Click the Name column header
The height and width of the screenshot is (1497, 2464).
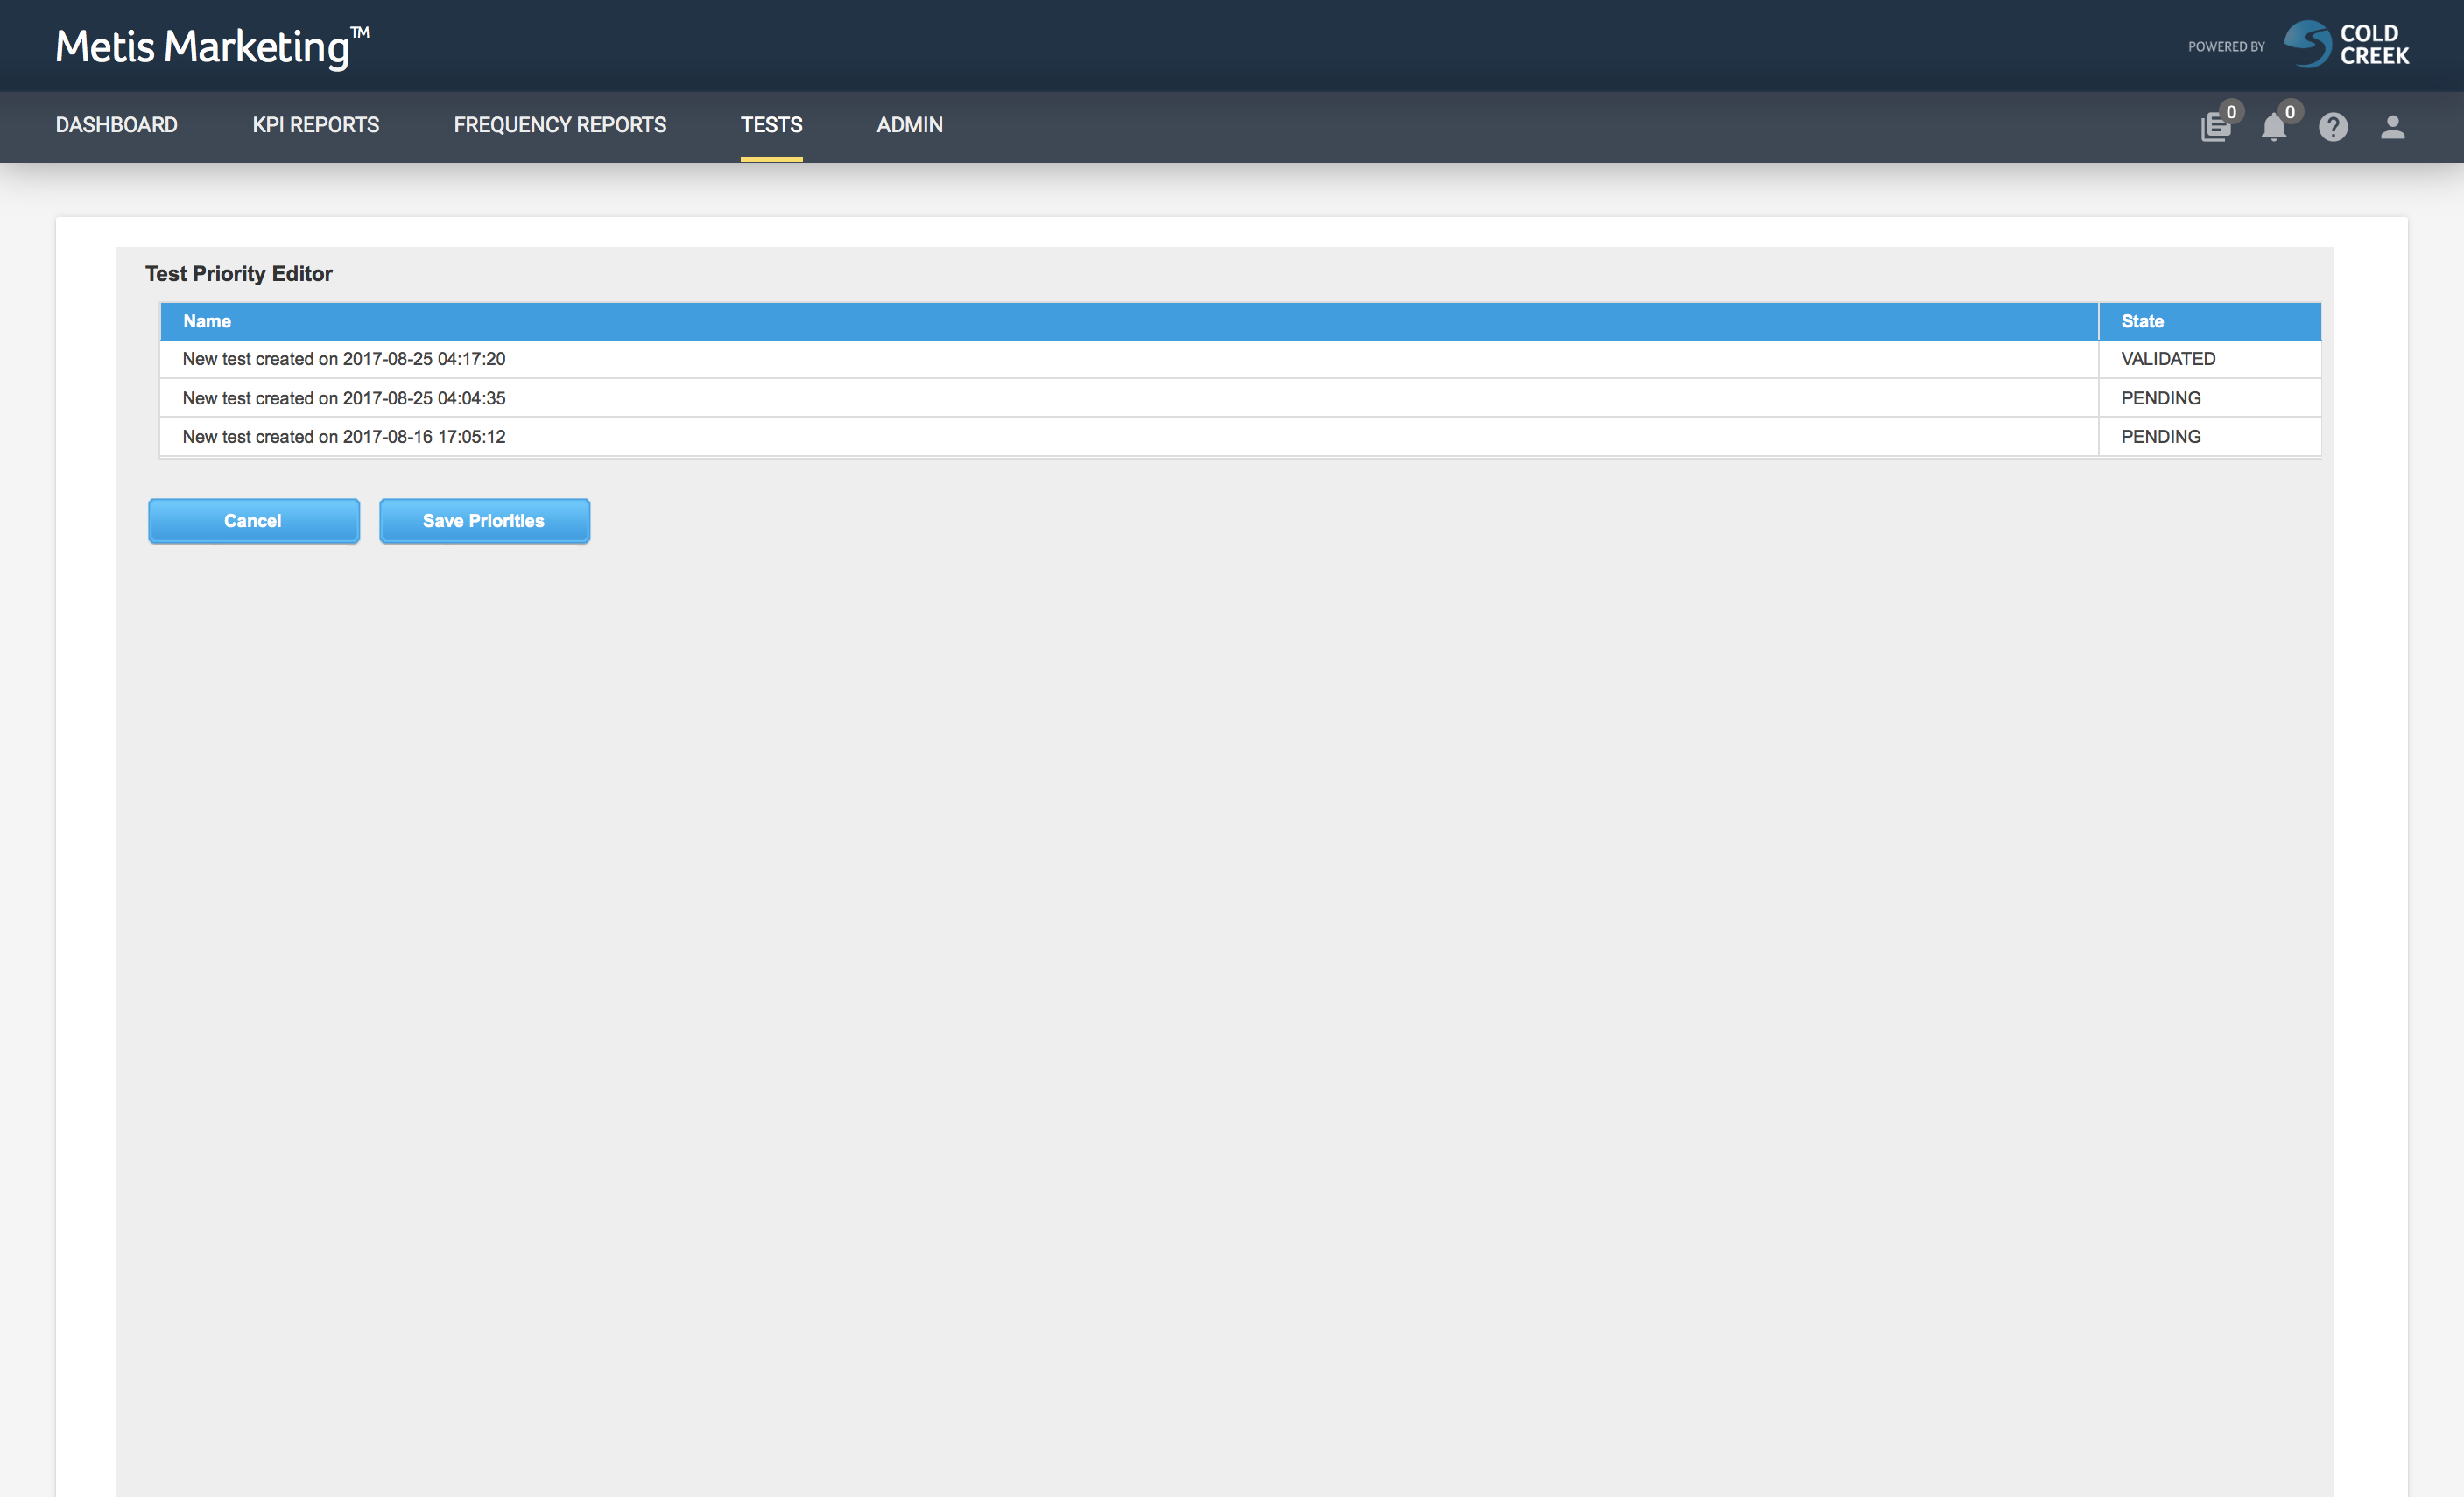tap(1128, 321)
